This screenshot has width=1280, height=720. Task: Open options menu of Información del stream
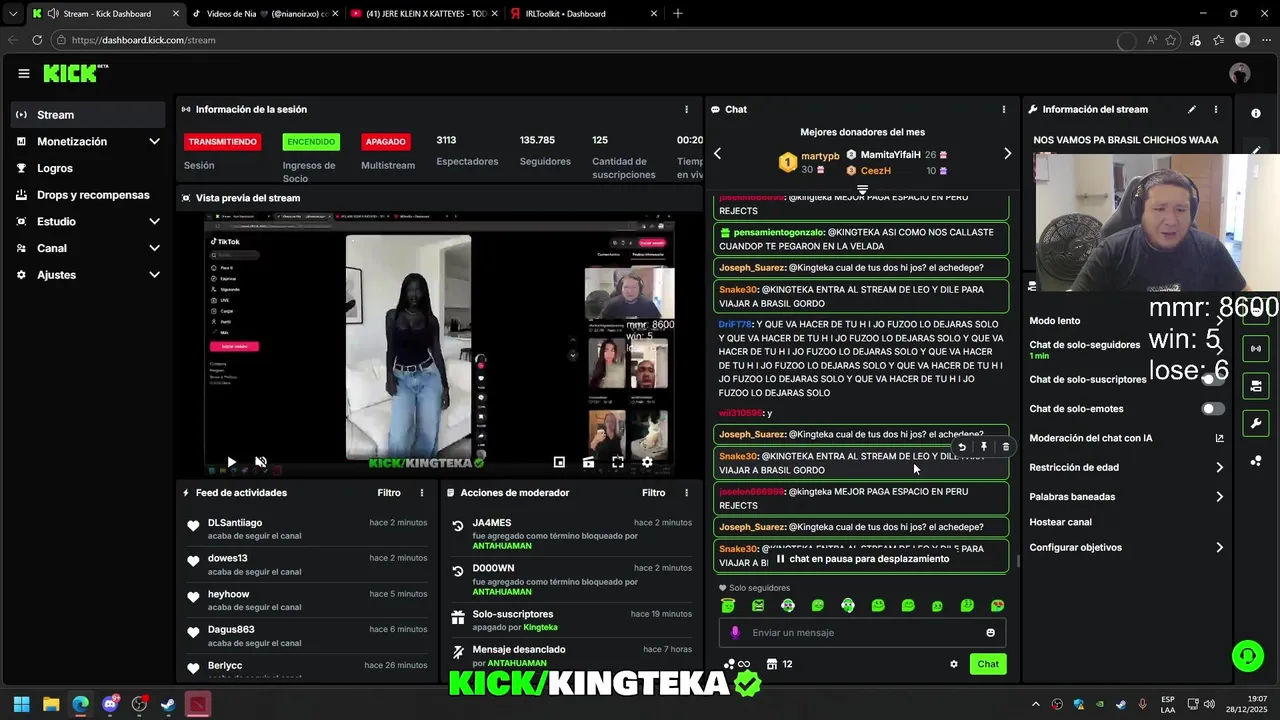1216,109
